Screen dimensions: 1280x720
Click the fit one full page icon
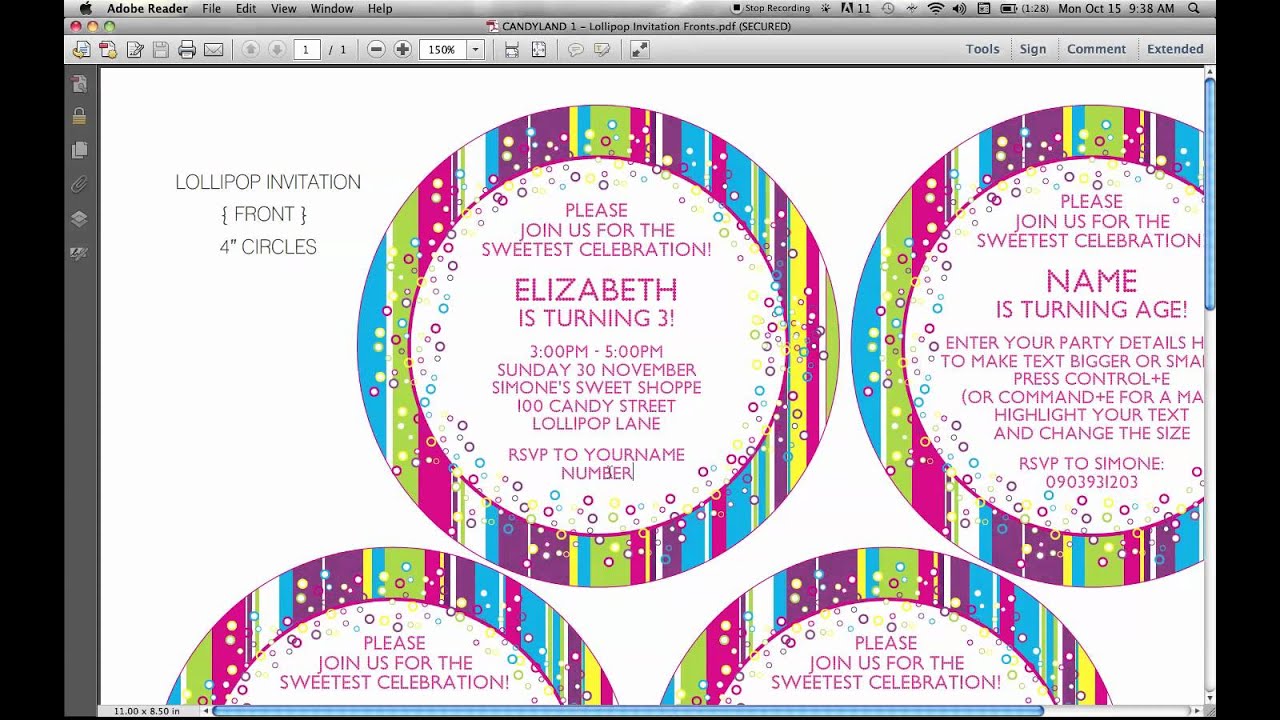click(538, 49)
